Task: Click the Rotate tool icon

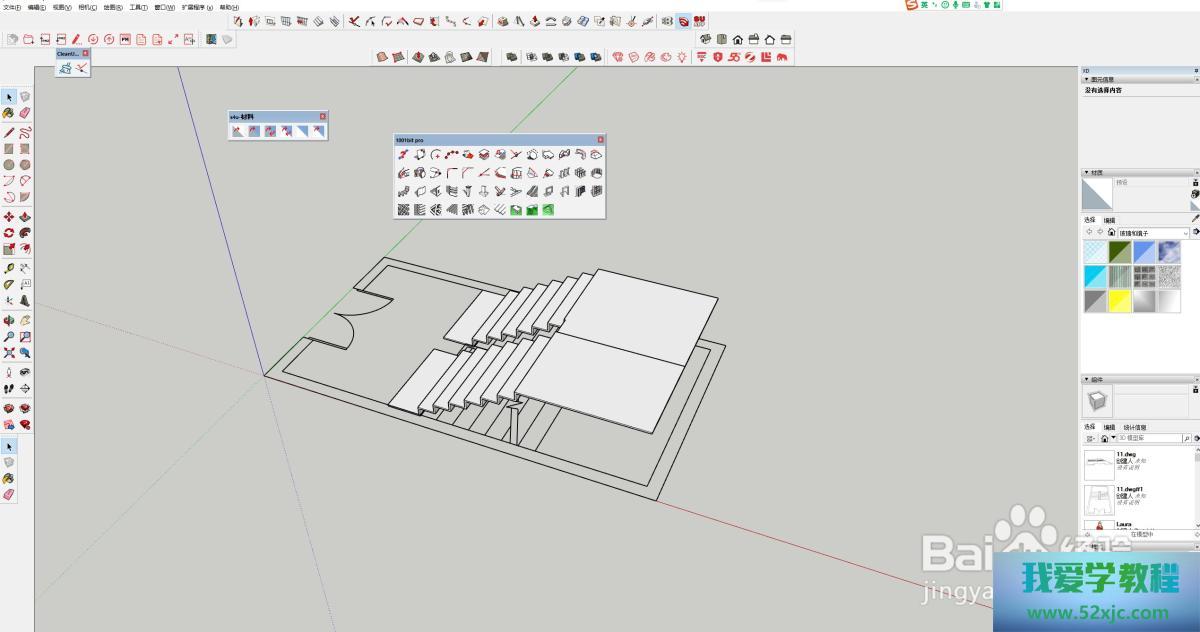Action: pos(9,233)
